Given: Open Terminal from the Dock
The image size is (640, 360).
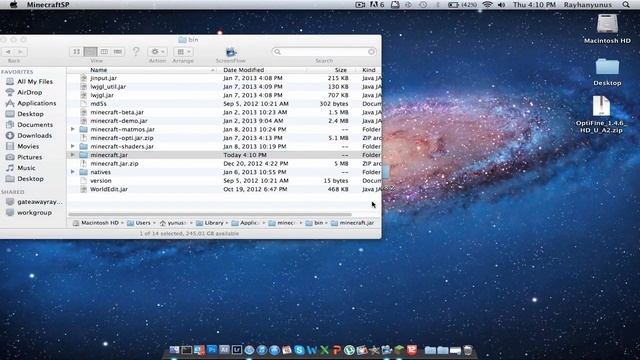Looking at the screenshot, I should tap(187, 350).
